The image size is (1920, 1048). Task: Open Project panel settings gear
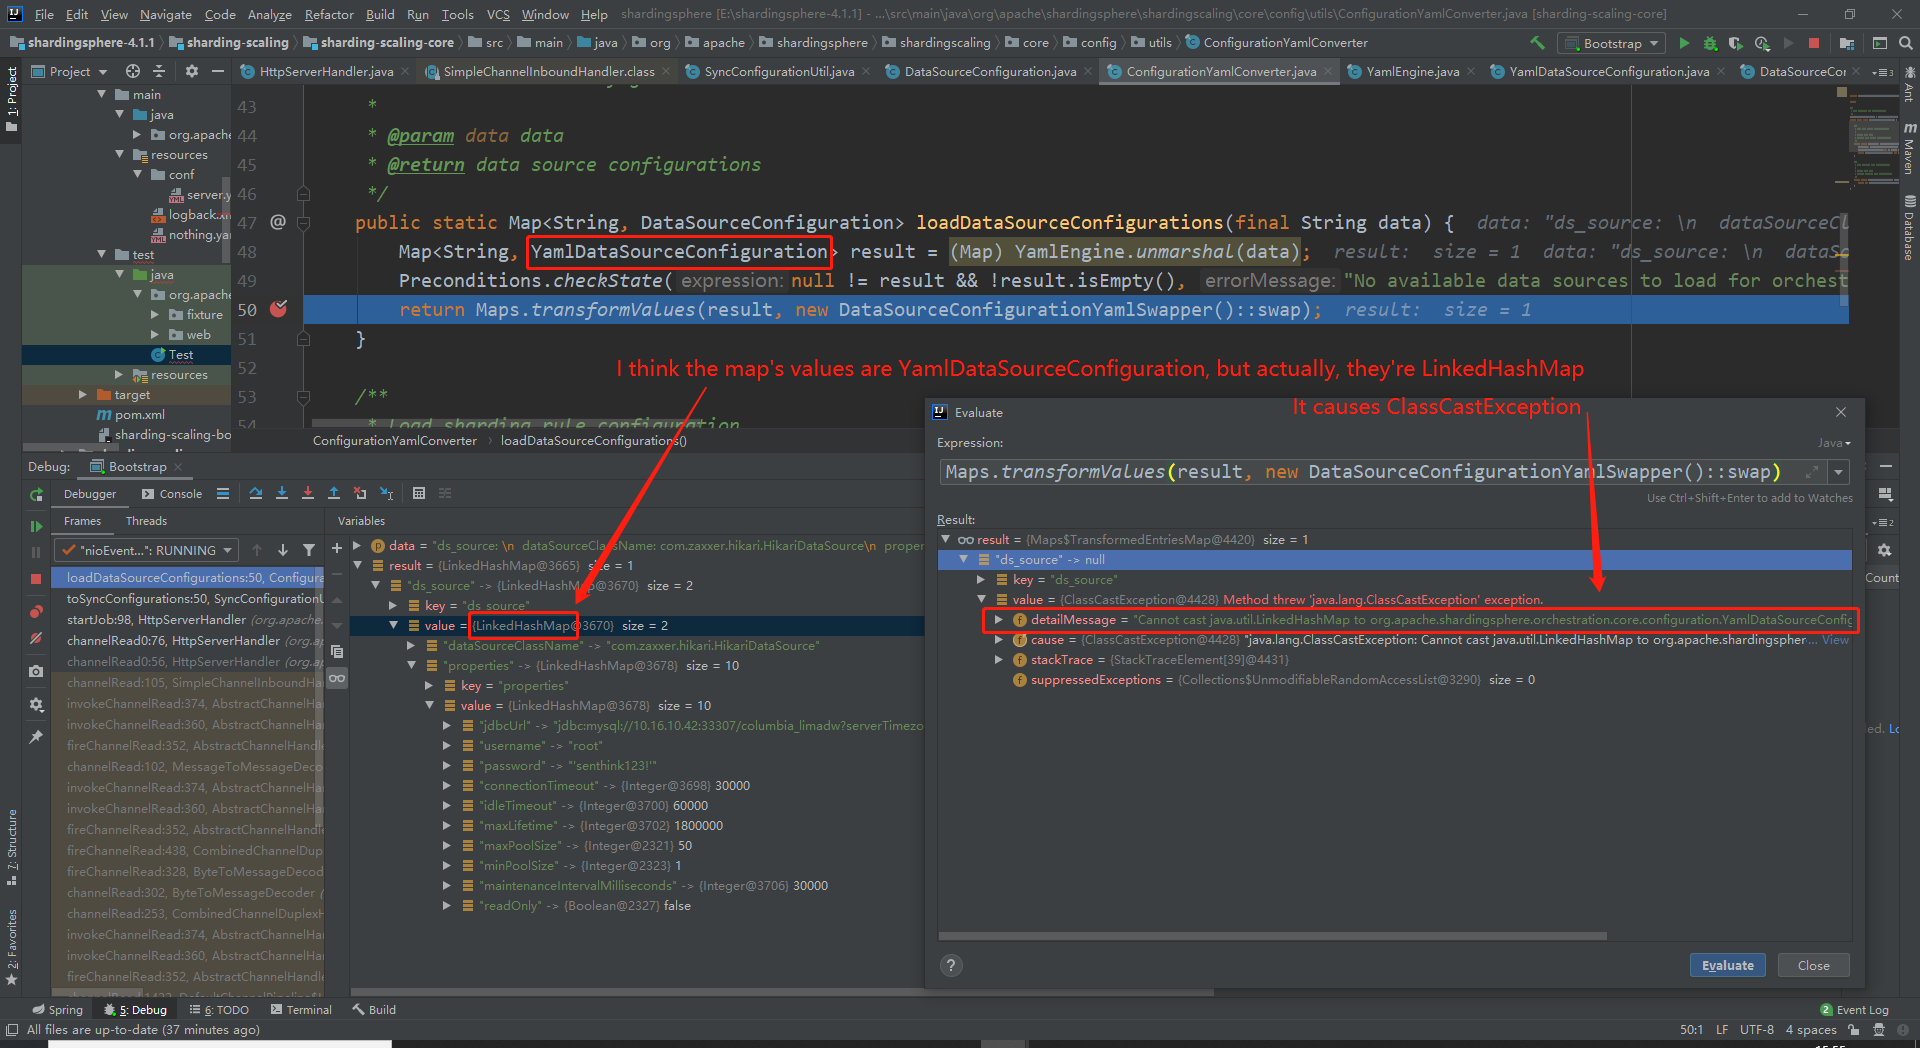[192, 71]
